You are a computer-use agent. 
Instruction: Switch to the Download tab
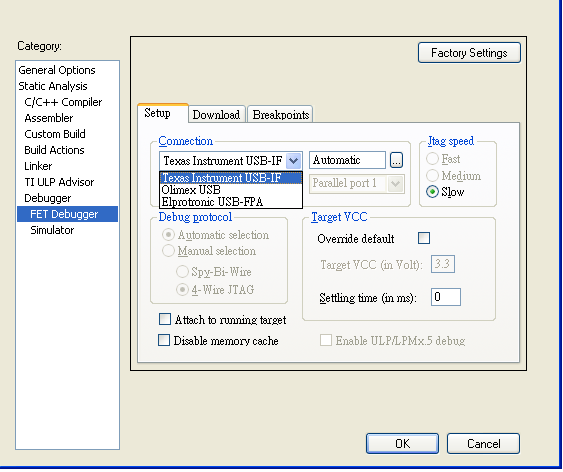click(217, 115)
